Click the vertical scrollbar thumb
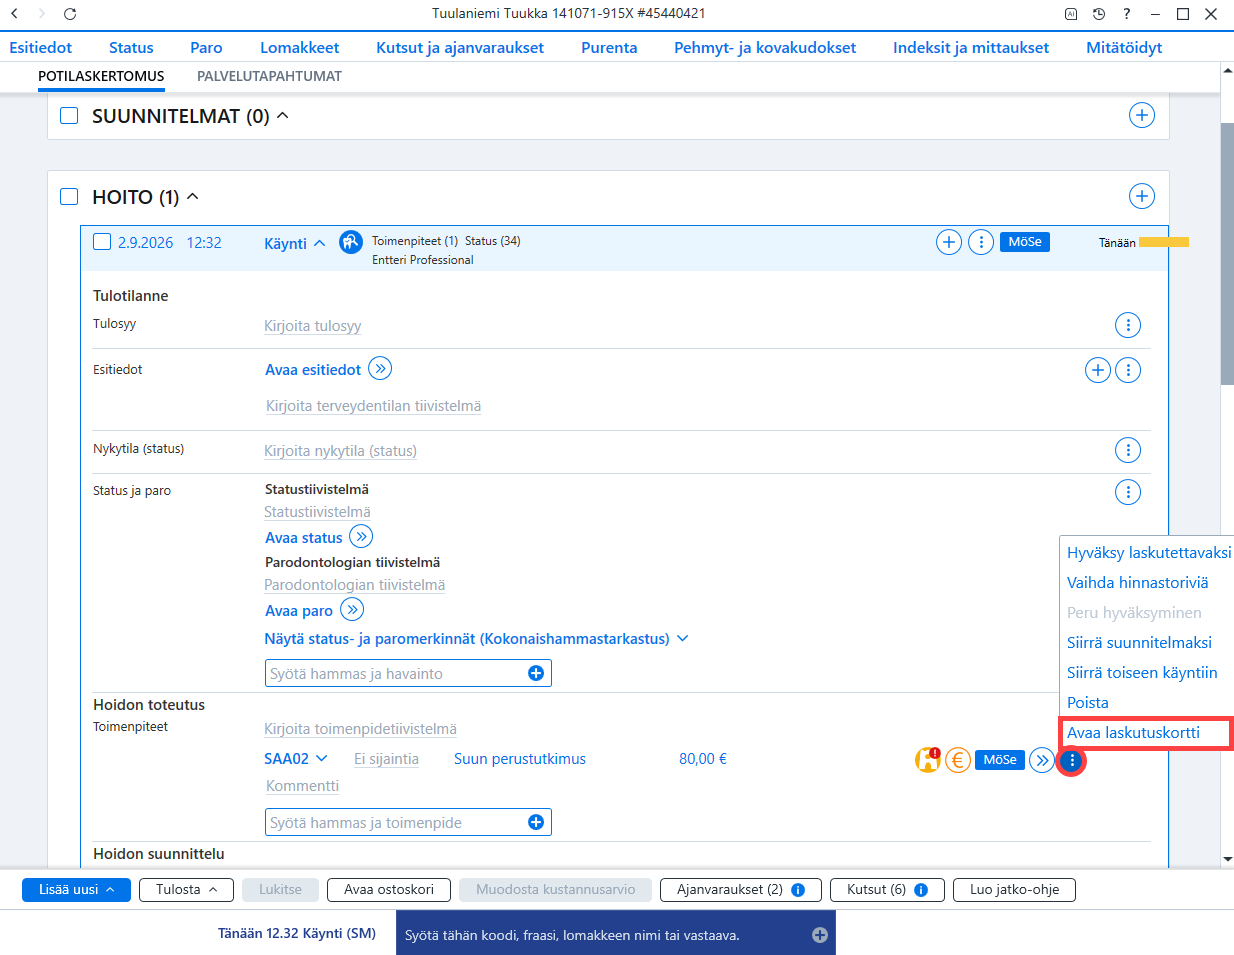 coord(1227,253)
